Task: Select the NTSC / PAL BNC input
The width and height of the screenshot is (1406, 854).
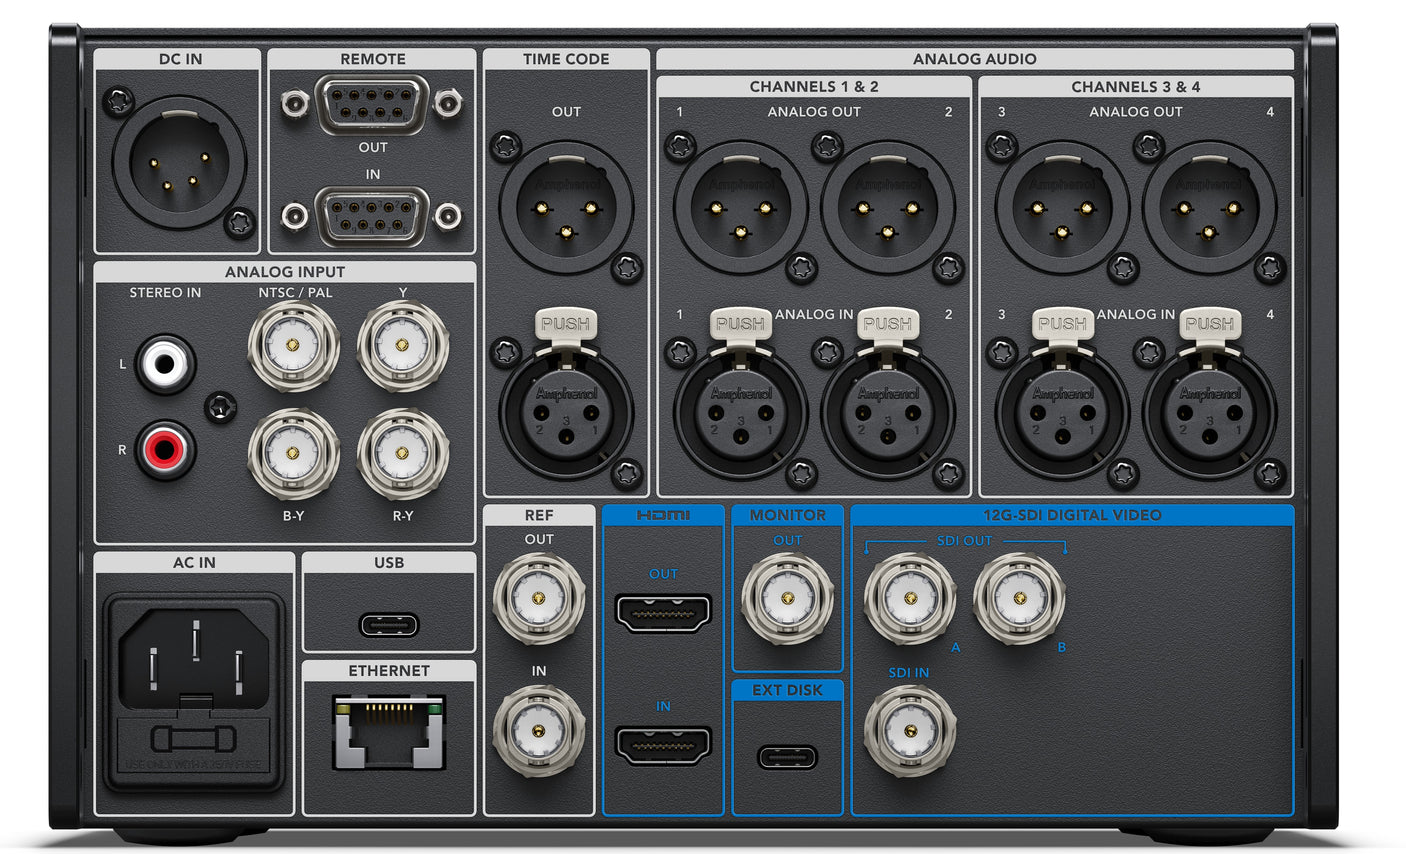Action: click(293, 349)
